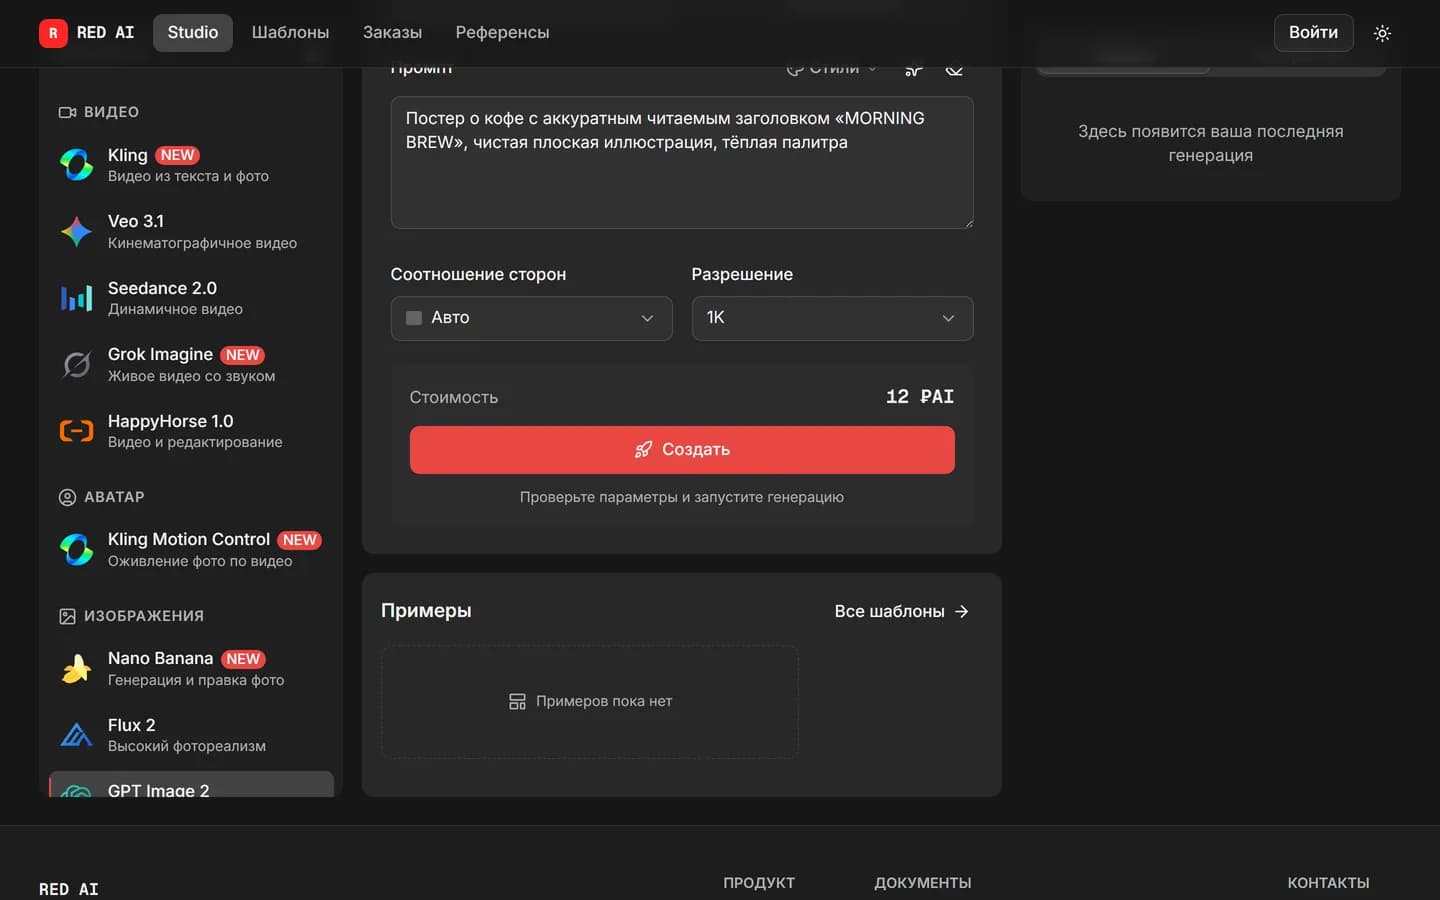
Task: Select the Veo 3.1 star icon
Action: [76, 231]
